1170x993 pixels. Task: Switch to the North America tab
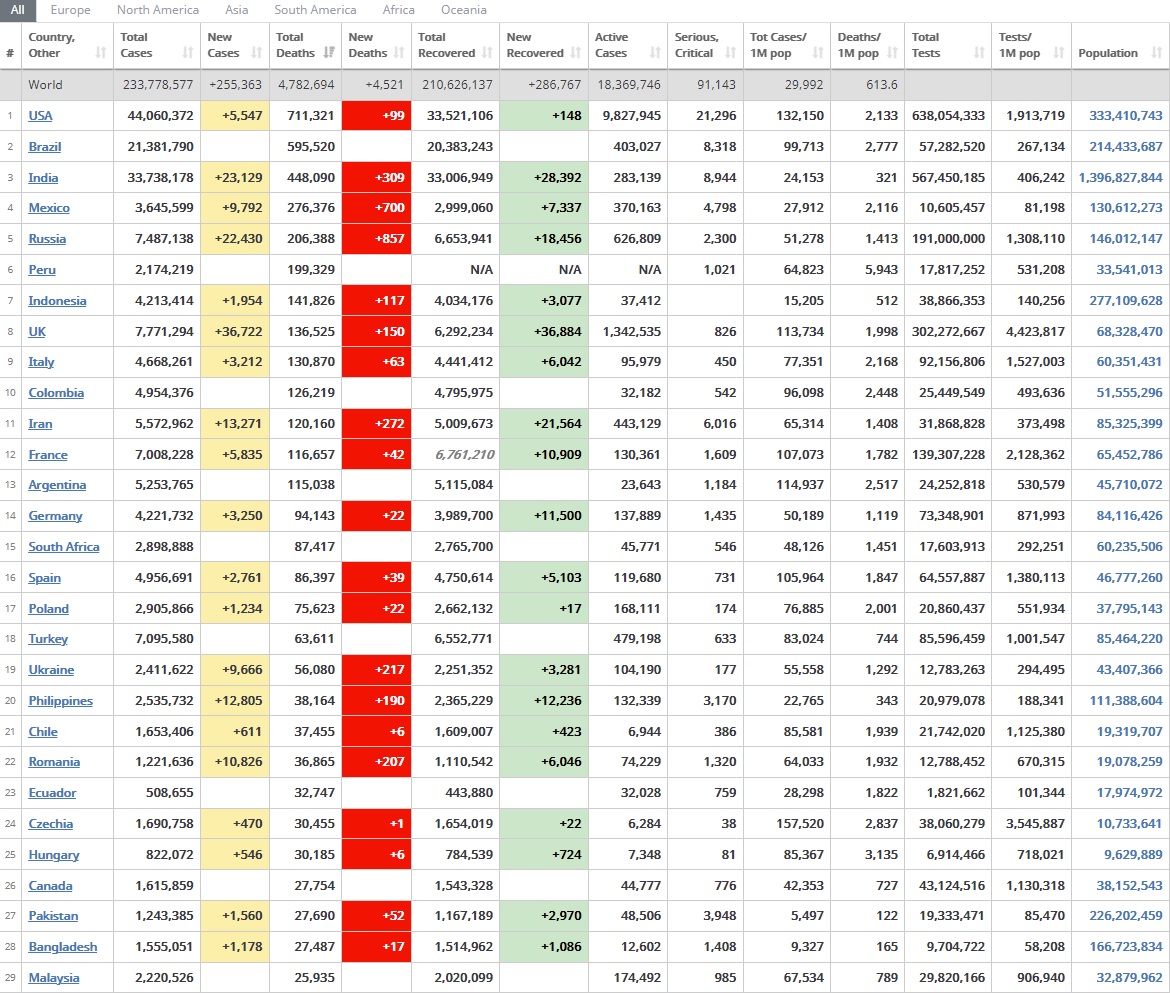coord(157,10)
